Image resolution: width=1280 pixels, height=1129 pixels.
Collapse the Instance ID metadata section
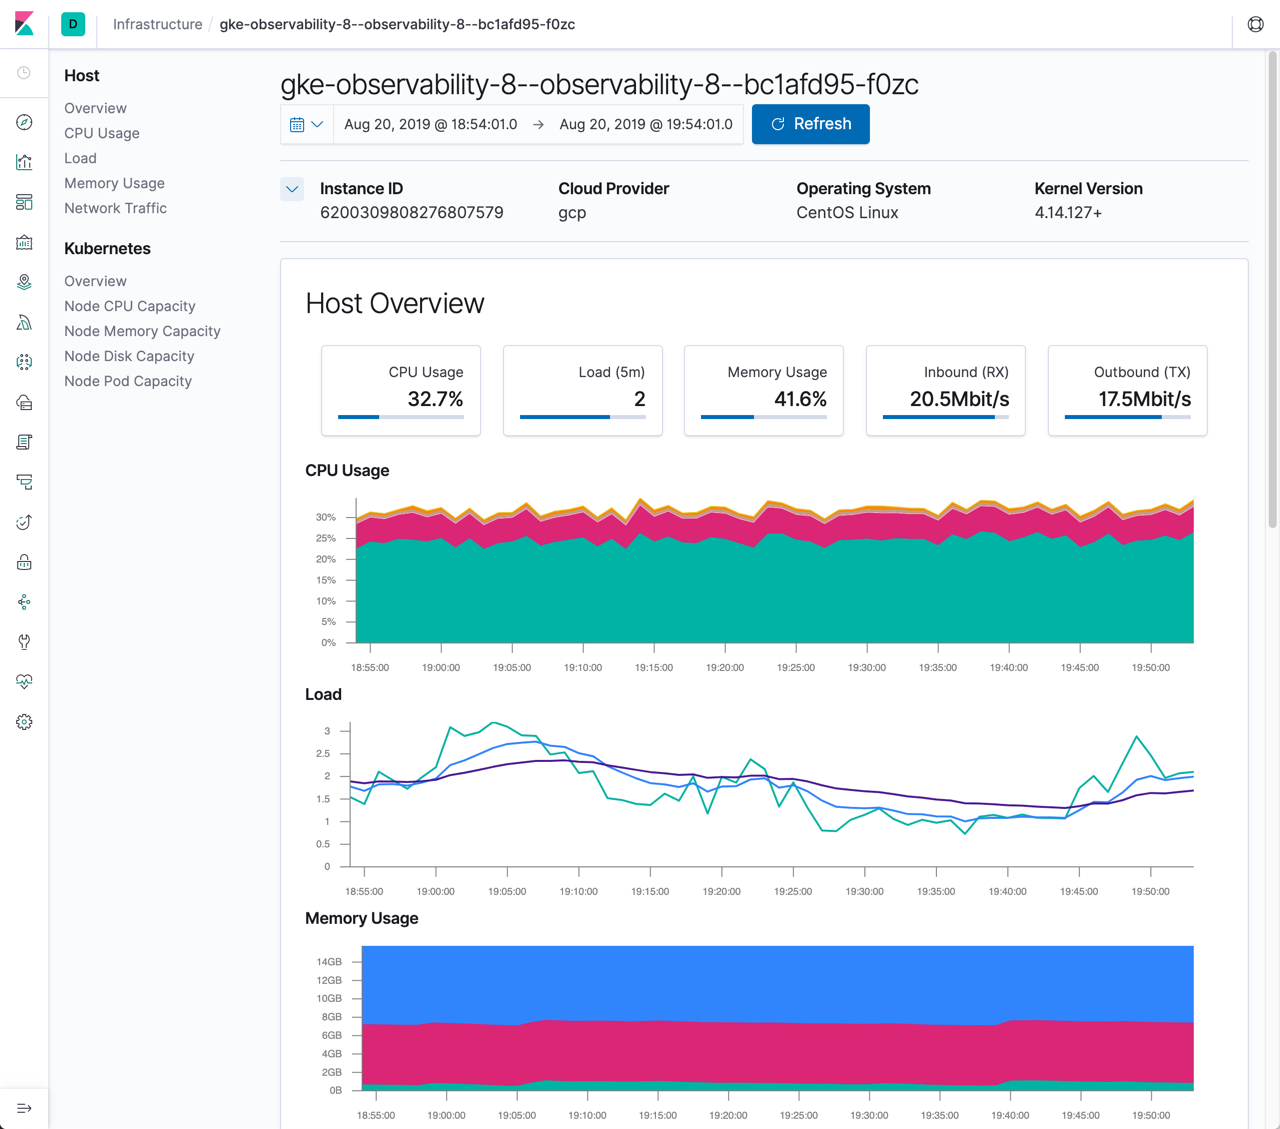(x=291, y=189)
